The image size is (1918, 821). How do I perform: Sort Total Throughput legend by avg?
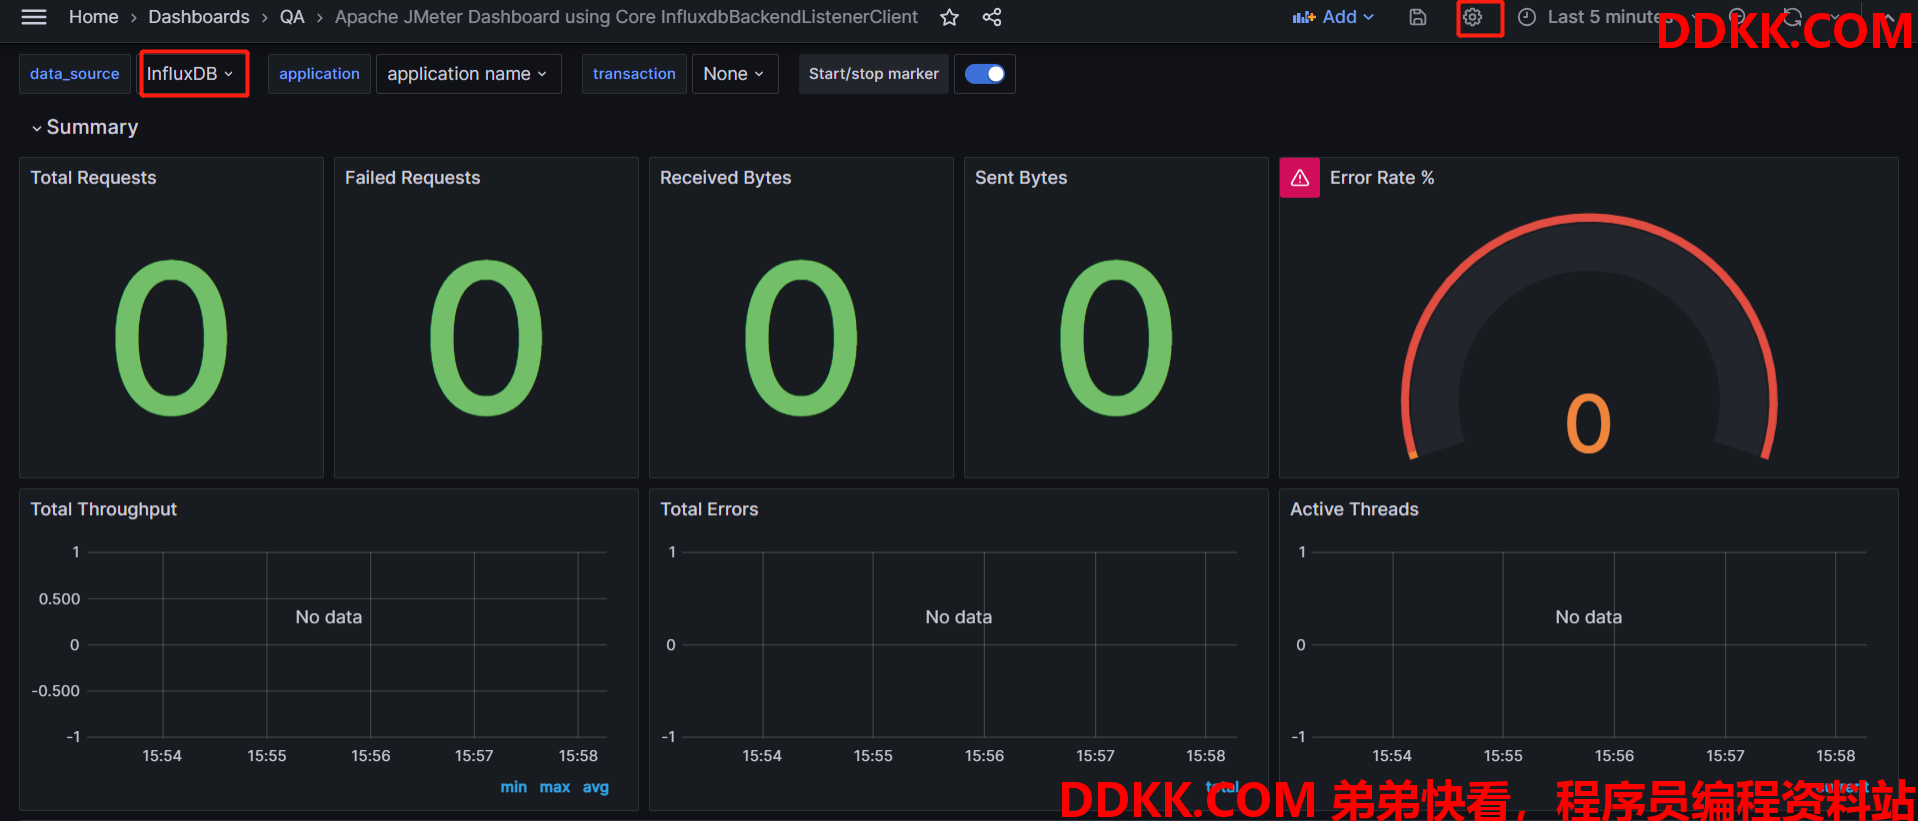[596, 788]
